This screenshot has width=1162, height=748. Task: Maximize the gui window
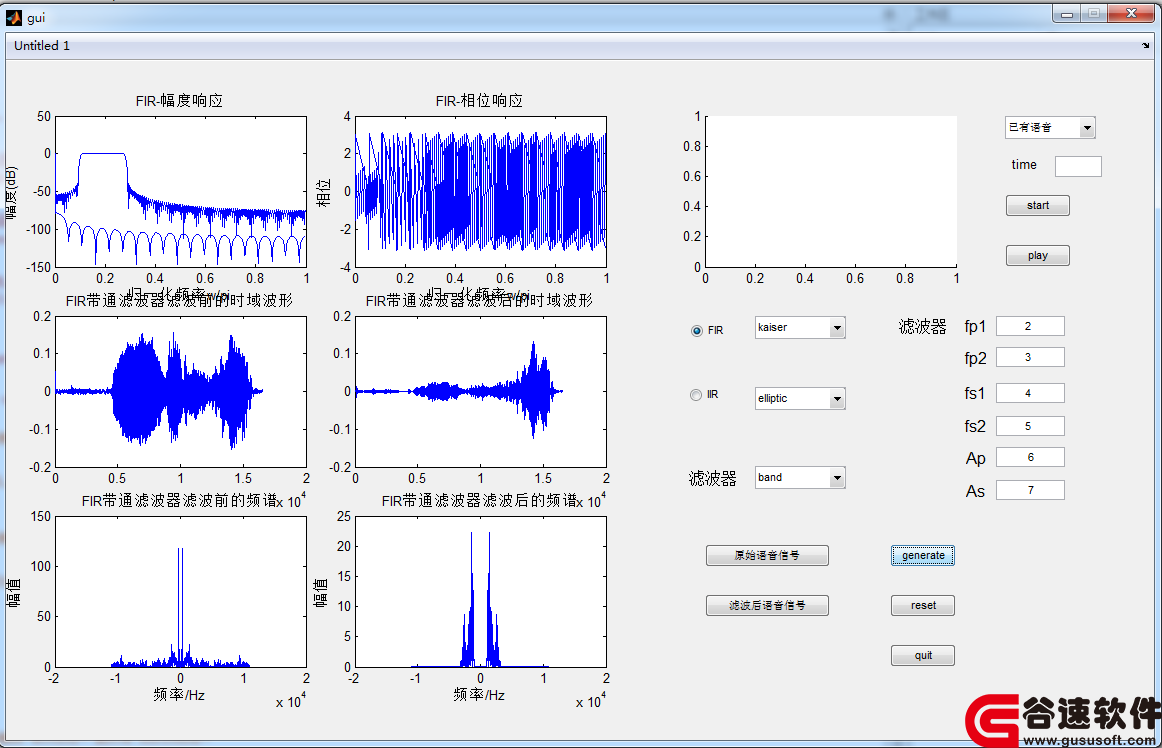click(1095, 13)
